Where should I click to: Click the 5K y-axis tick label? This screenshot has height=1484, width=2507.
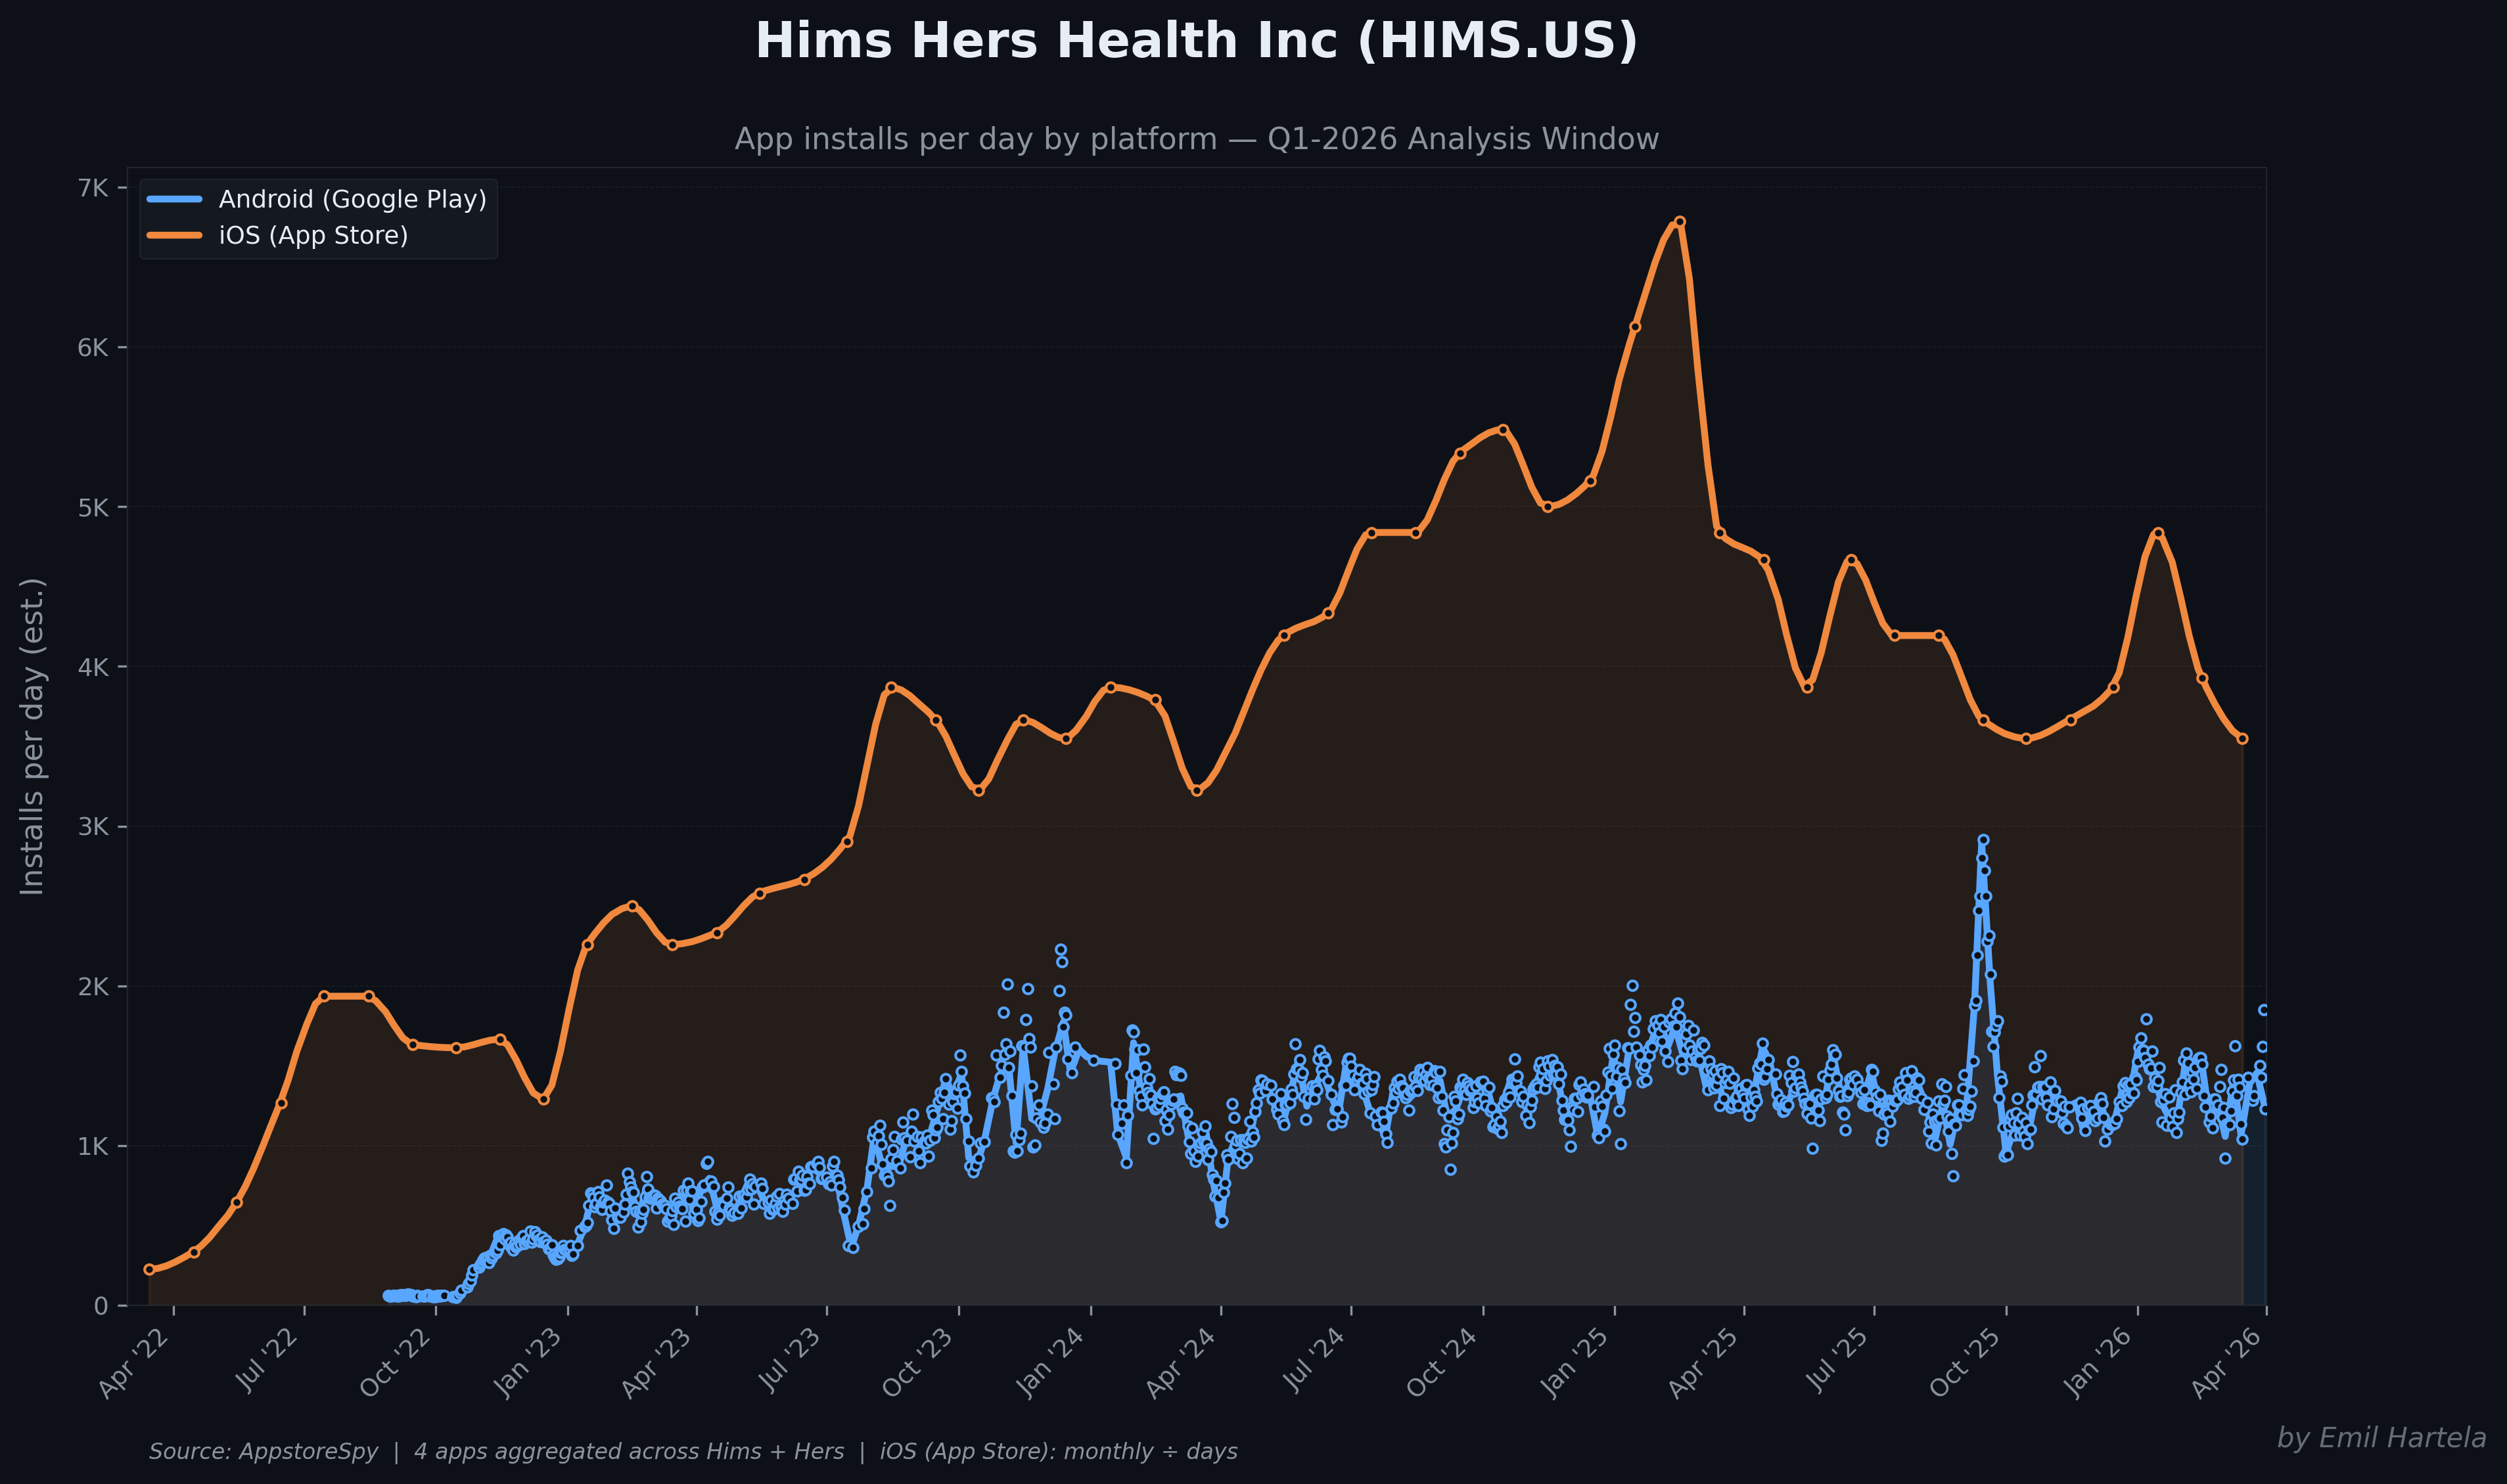pyautogui.click(x=93, y=507)
